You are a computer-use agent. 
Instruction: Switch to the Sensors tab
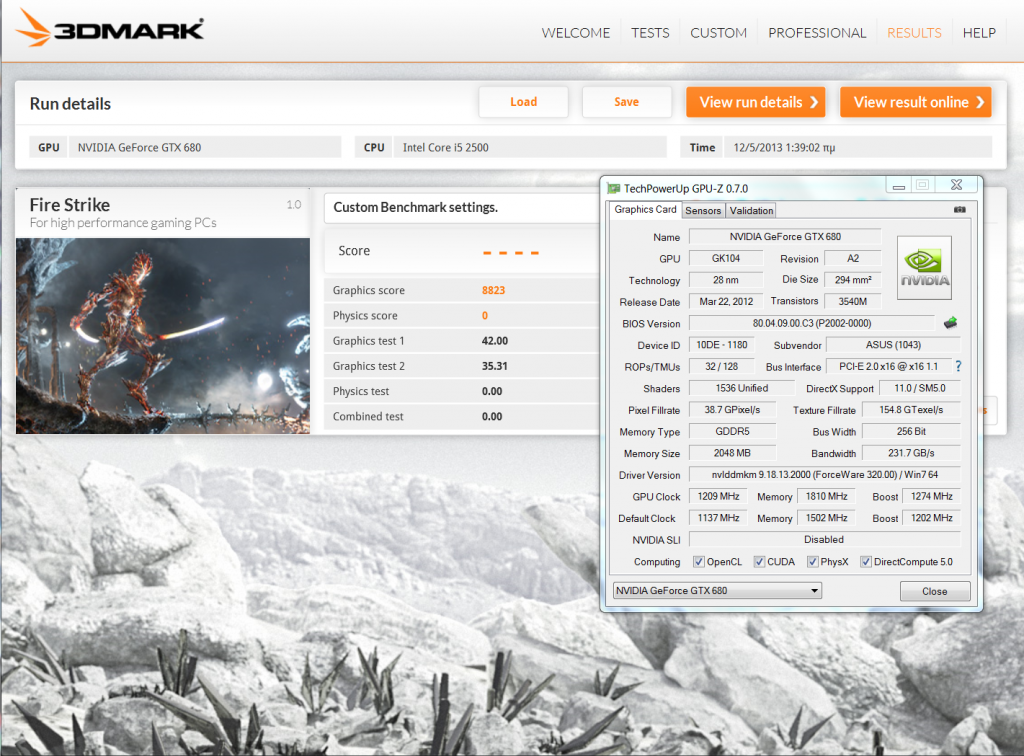[x=703, y=211]
